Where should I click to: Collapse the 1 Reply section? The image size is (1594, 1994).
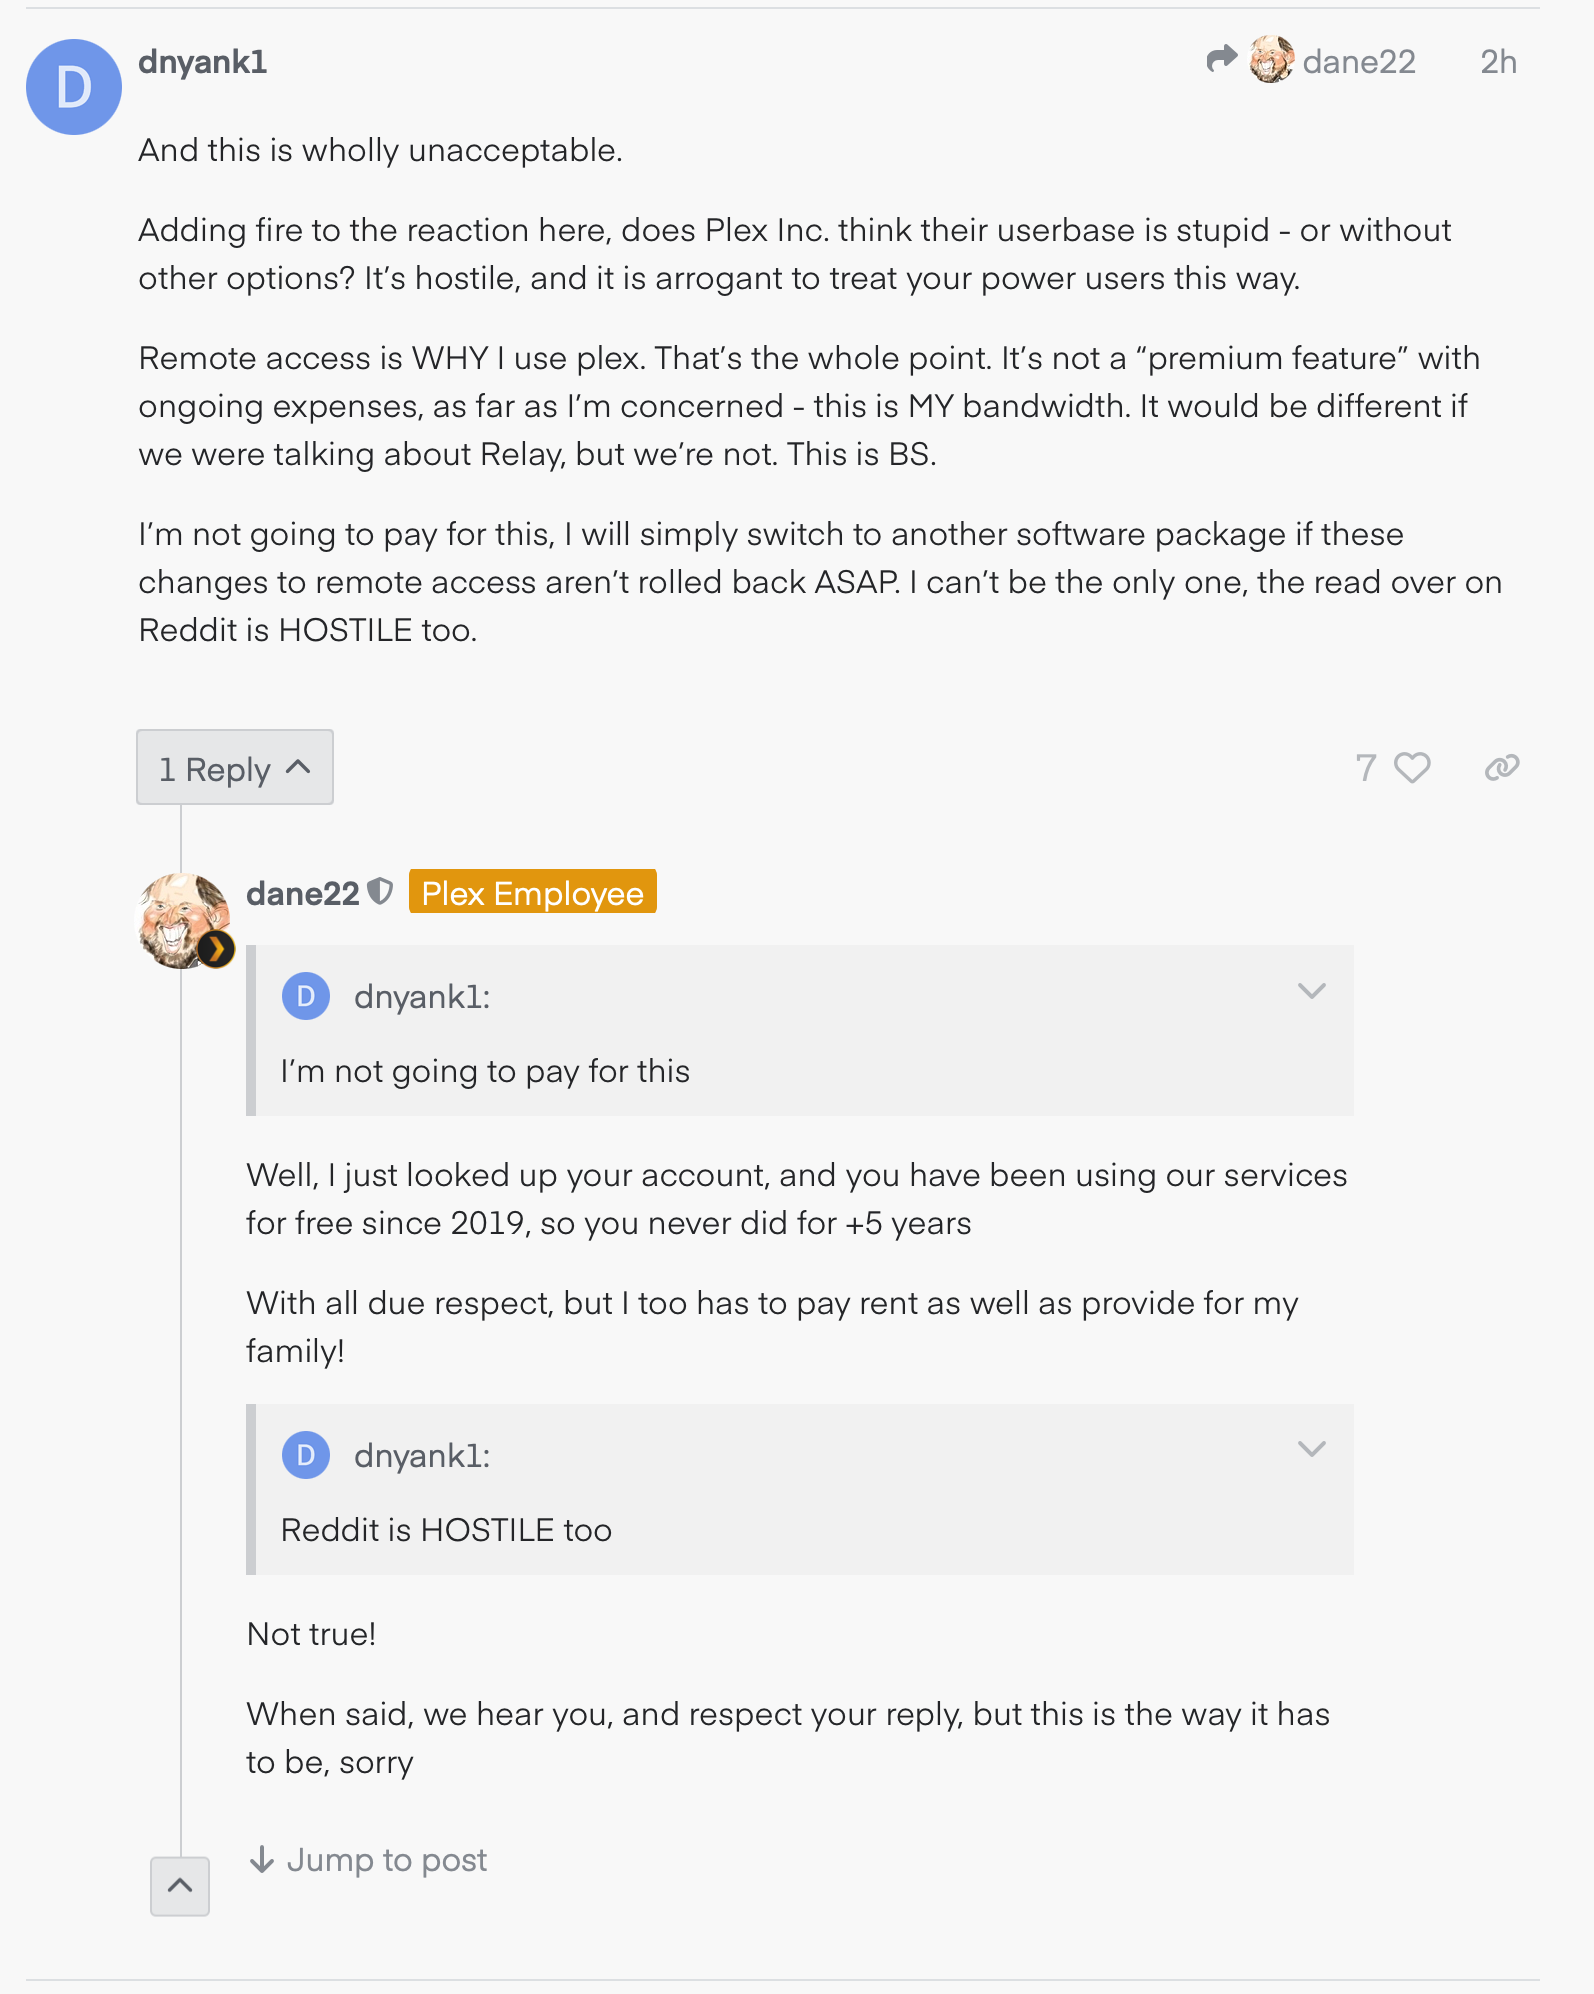point(235,768)
